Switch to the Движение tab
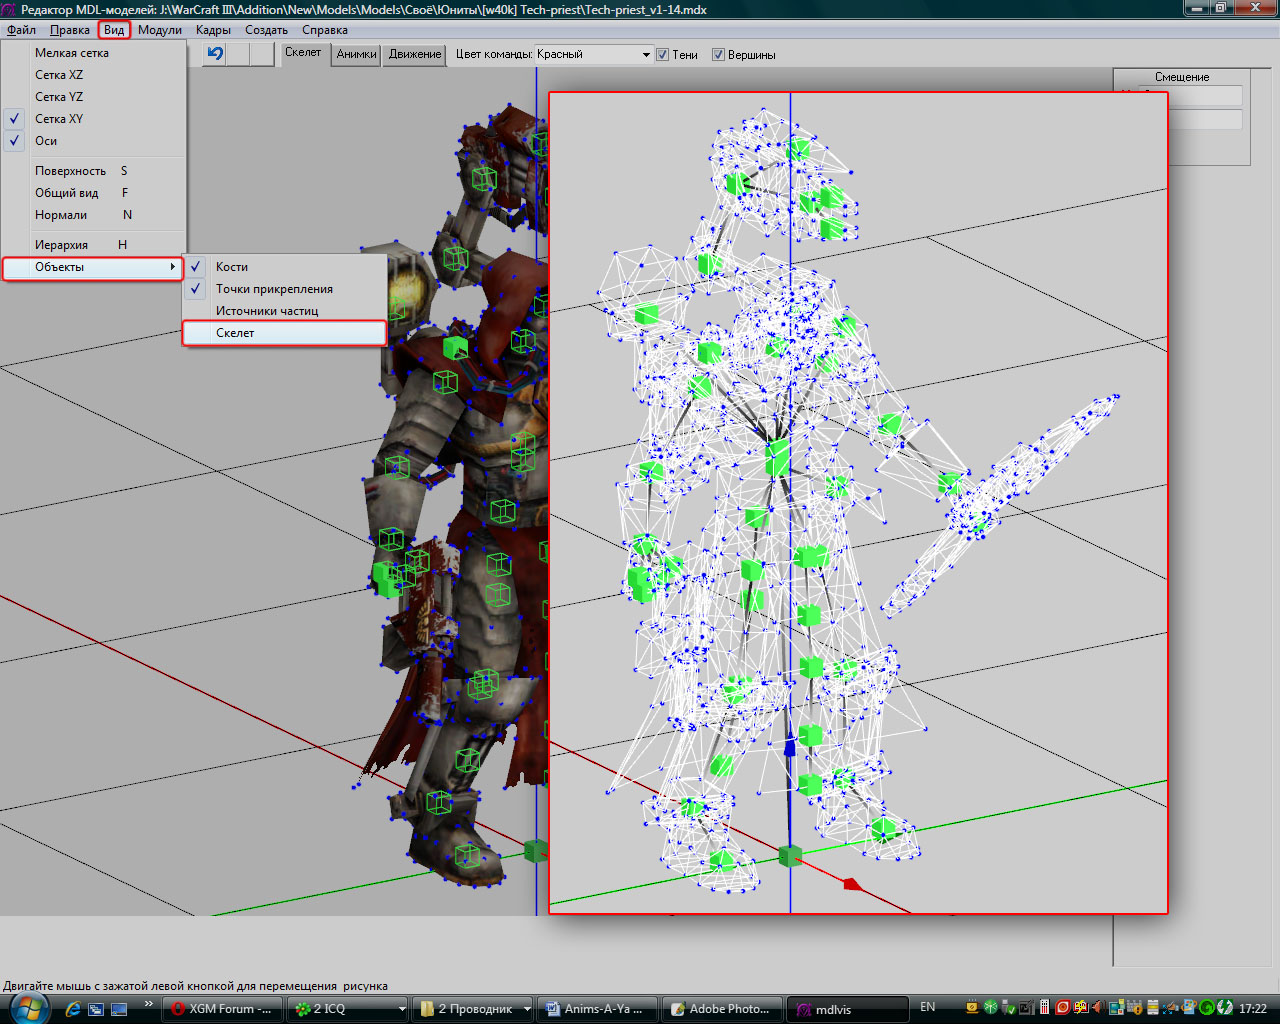Viewport: 1280px width, 1024px height. (414, 54)
